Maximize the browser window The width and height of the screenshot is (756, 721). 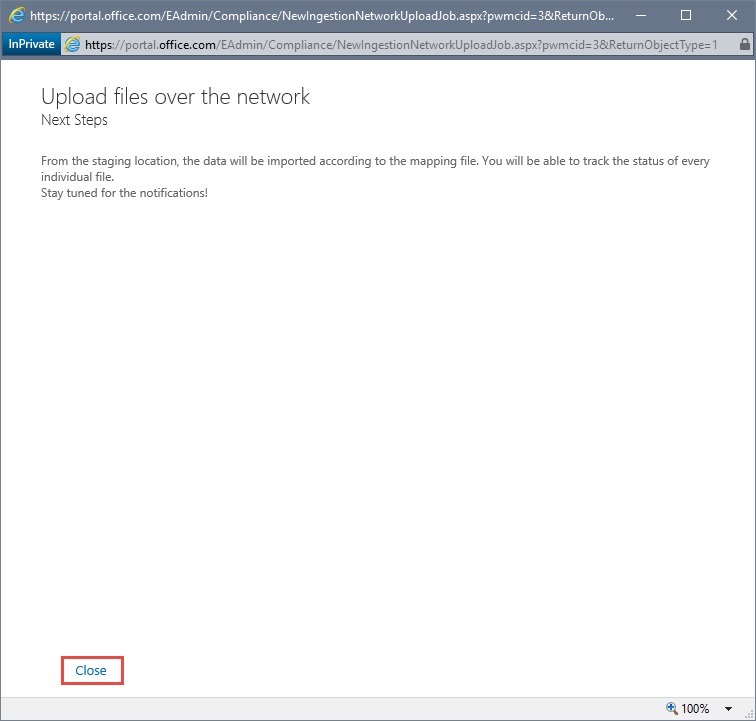686,15
